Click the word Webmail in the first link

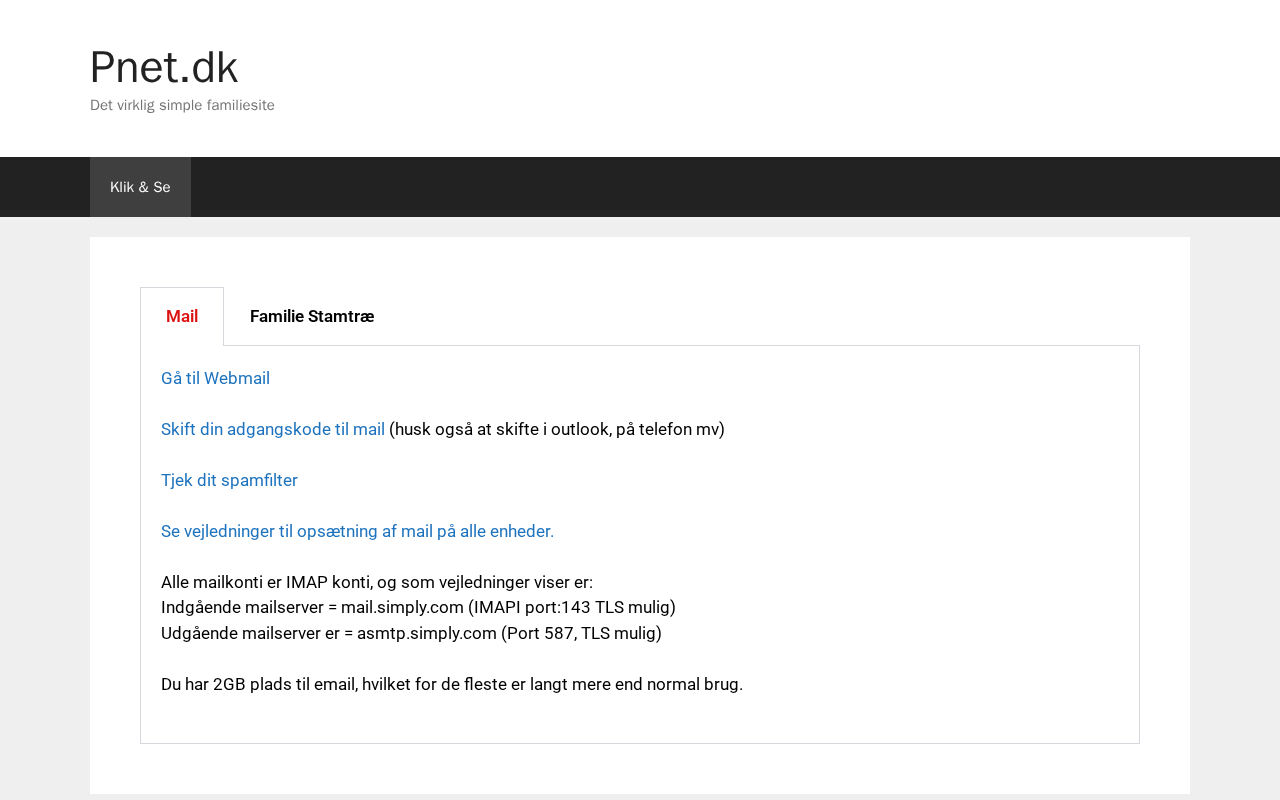237,378
